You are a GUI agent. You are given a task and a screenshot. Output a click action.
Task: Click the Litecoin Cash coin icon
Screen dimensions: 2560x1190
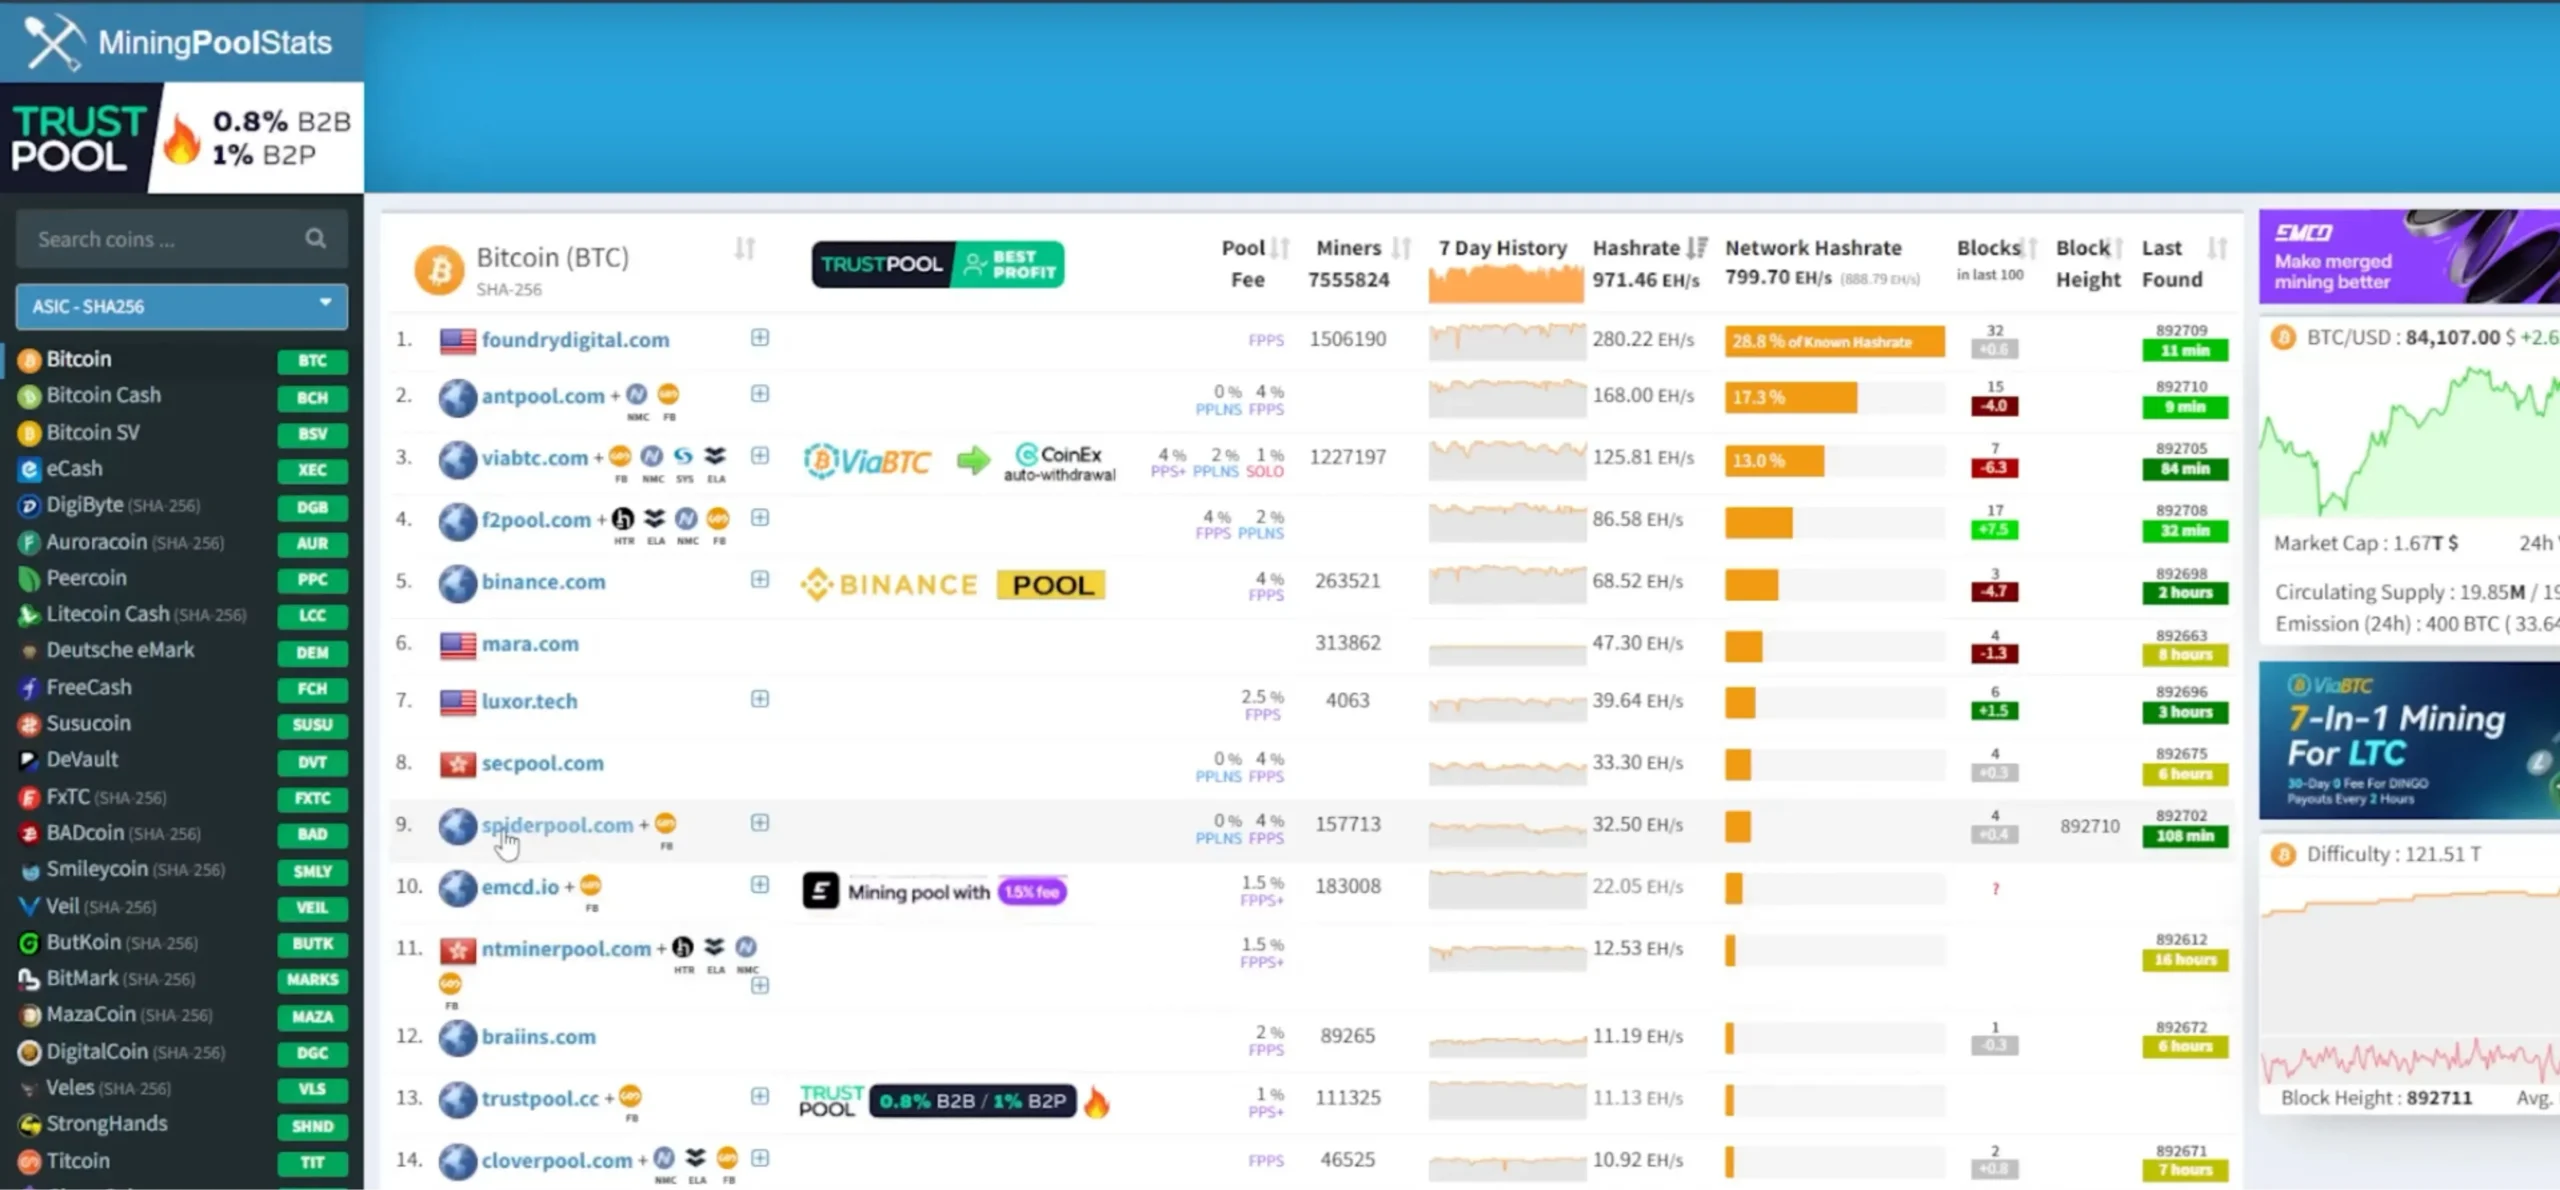(x=29, y=615)
